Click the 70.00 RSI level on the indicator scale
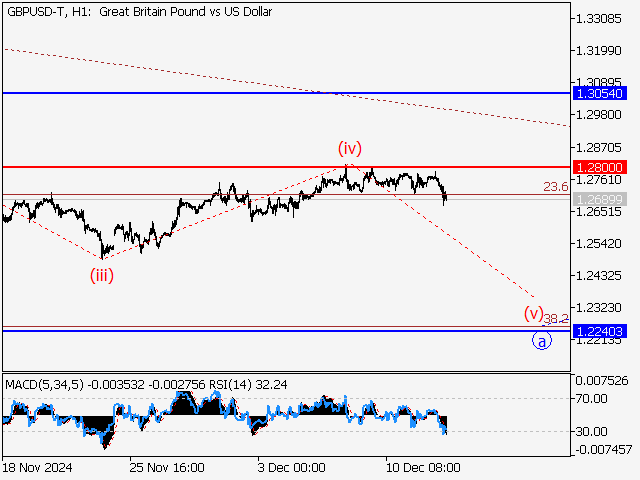The image size is (640, 480). [x=592, y=398]
